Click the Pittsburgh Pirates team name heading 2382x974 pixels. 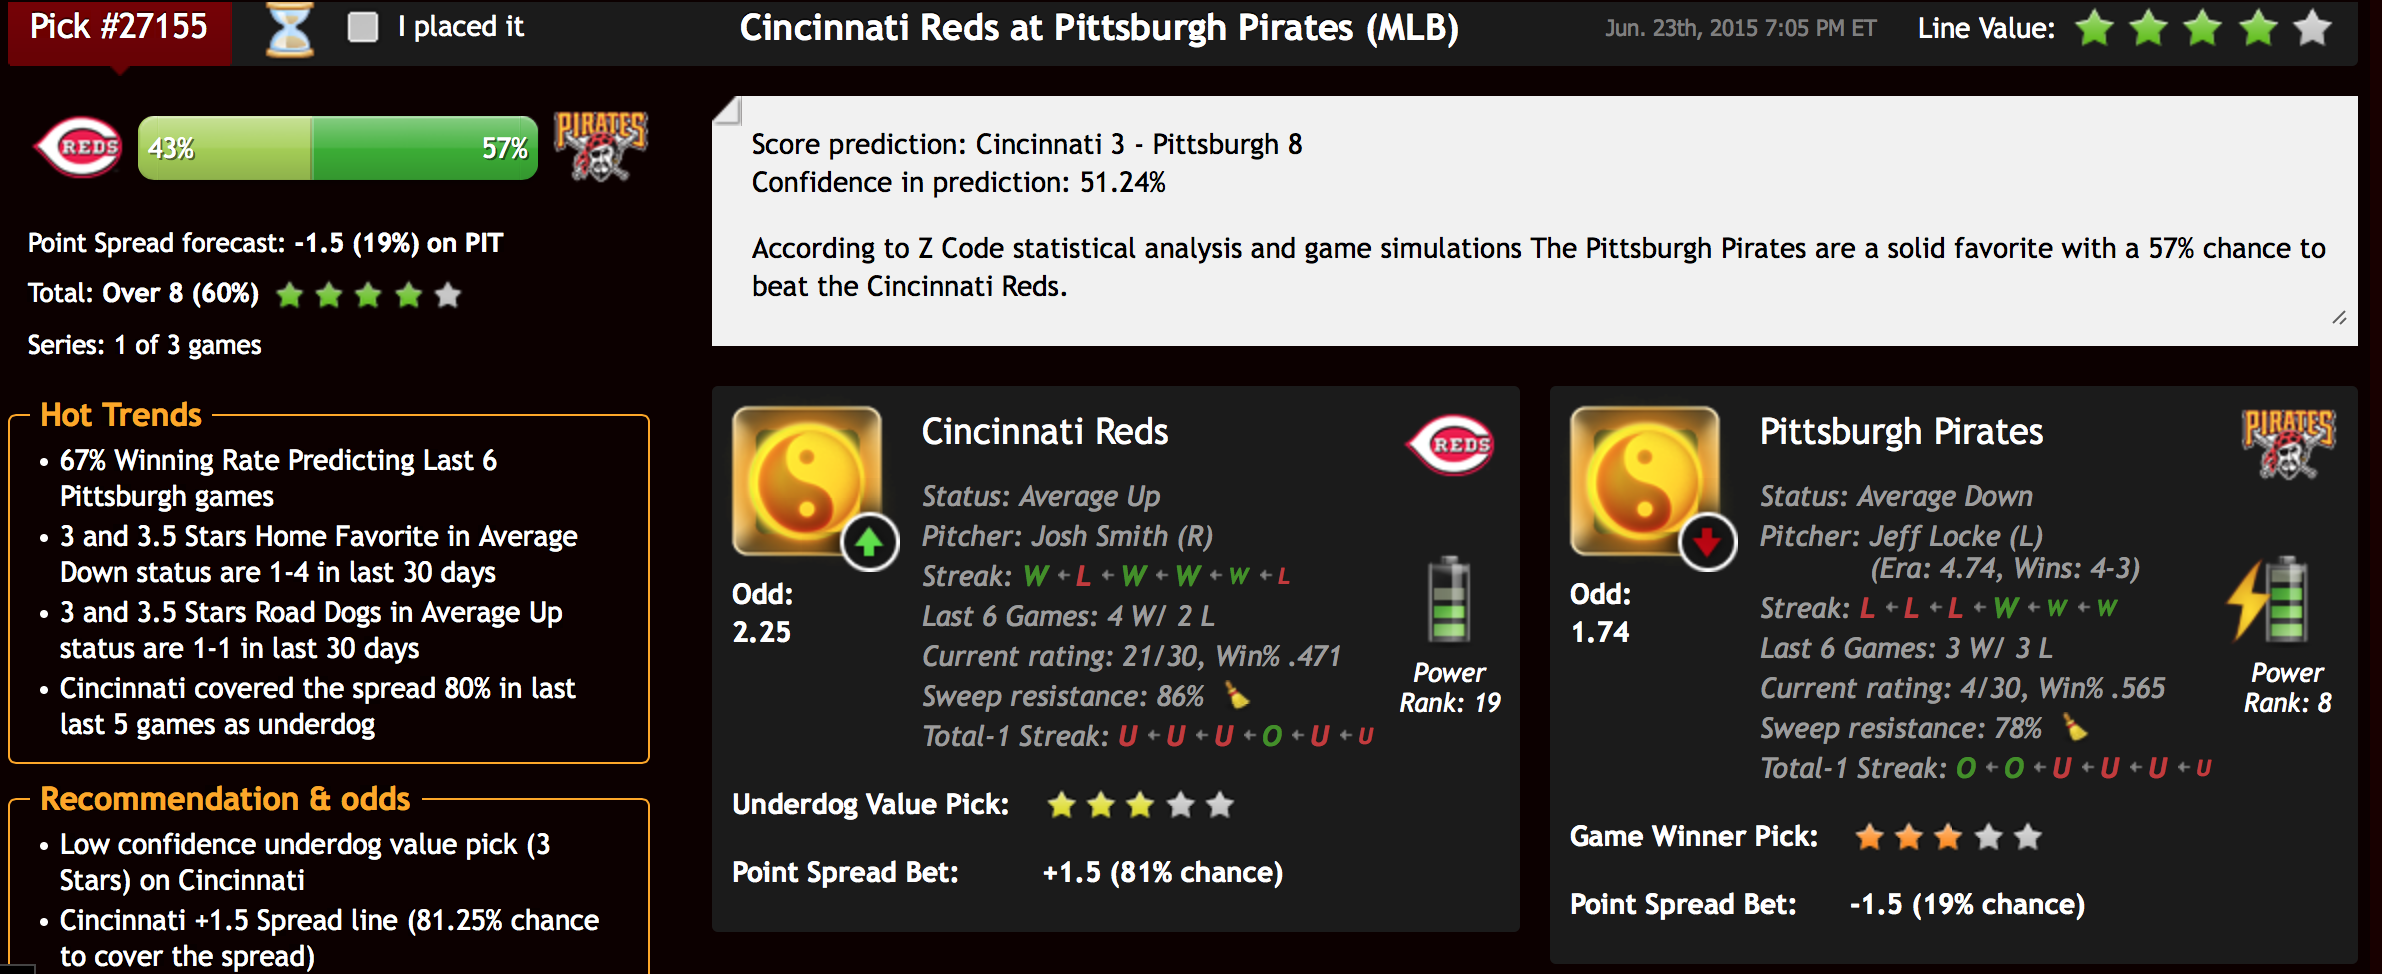[1901, 432]
